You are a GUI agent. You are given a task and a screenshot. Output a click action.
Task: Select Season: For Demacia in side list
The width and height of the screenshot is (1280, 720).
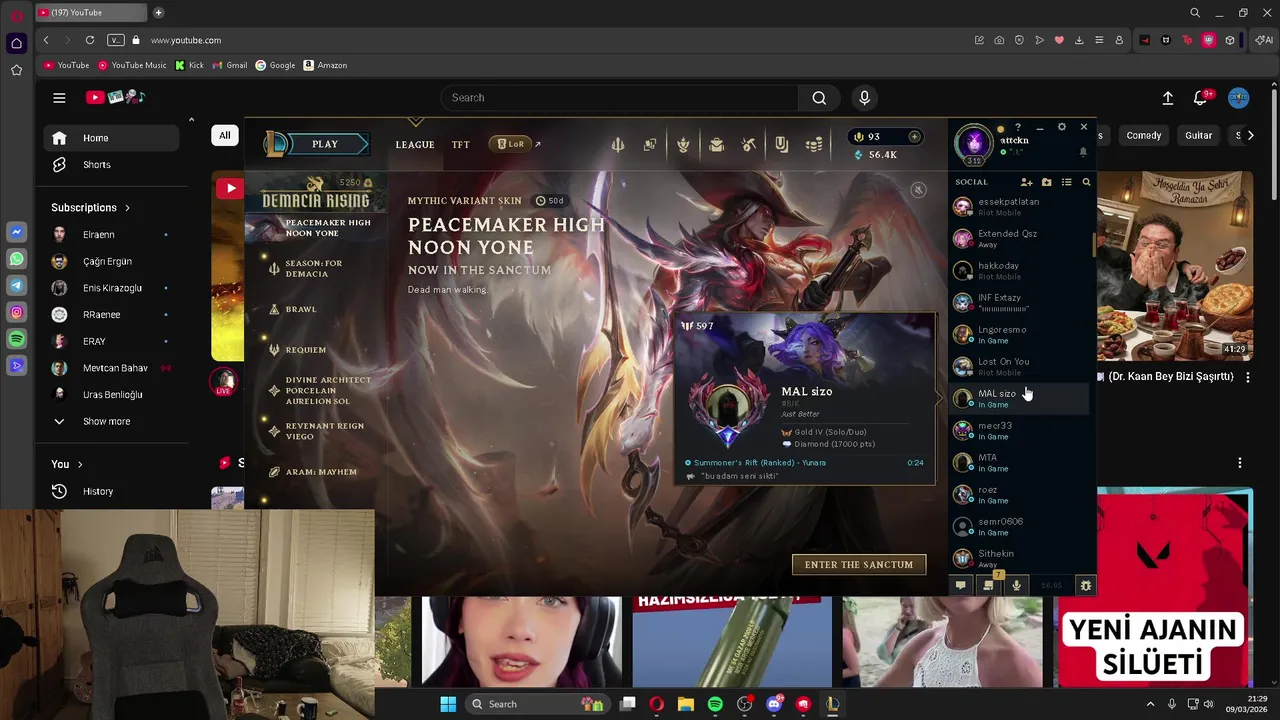click(314, 269)
